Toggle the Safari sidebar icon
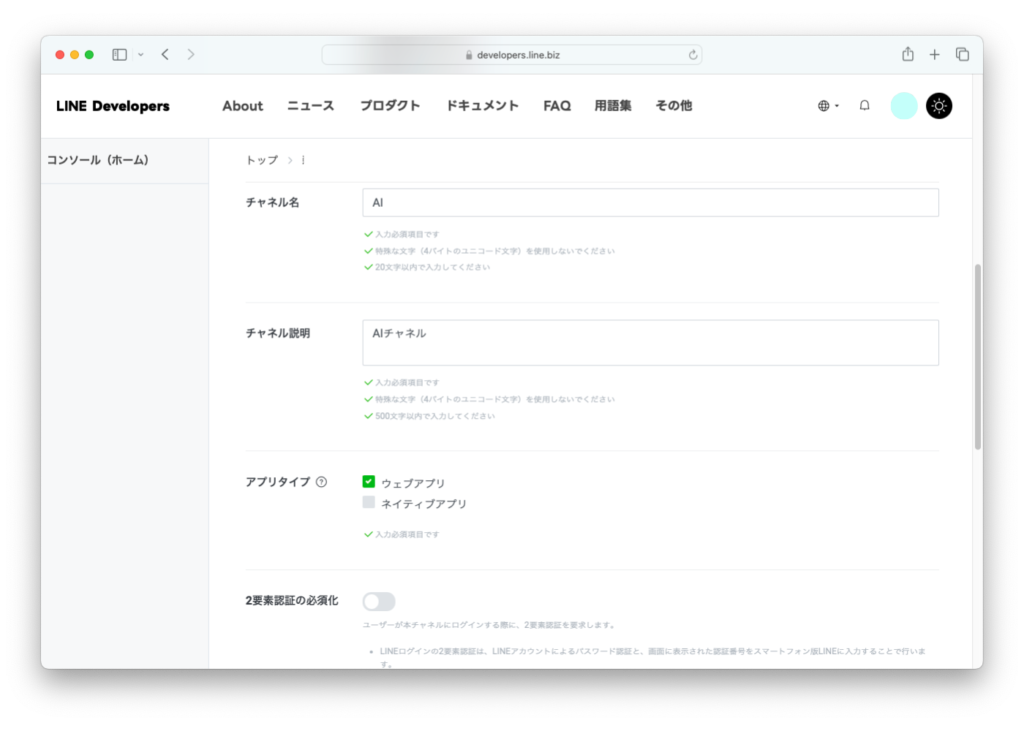 point(120,54)
